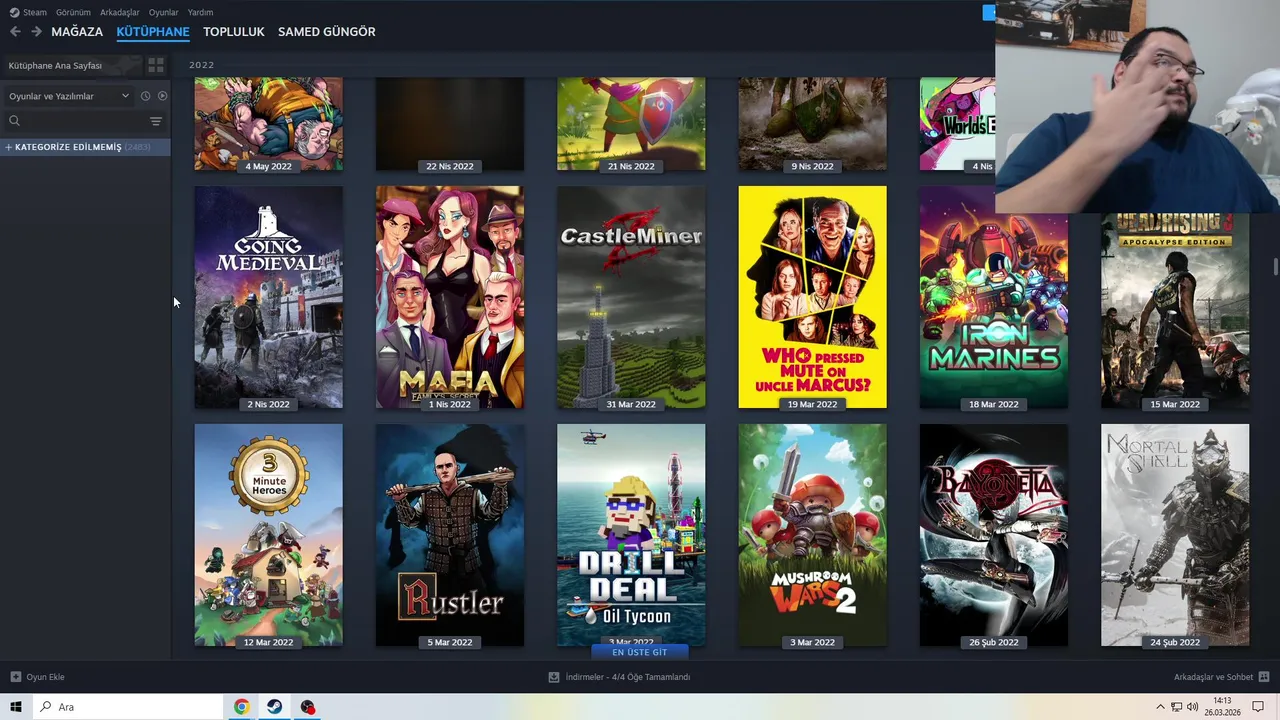Open Who Pressed Mute on Uncle Marcus tile
The image size is (1280, 720).
click(812, 297)
